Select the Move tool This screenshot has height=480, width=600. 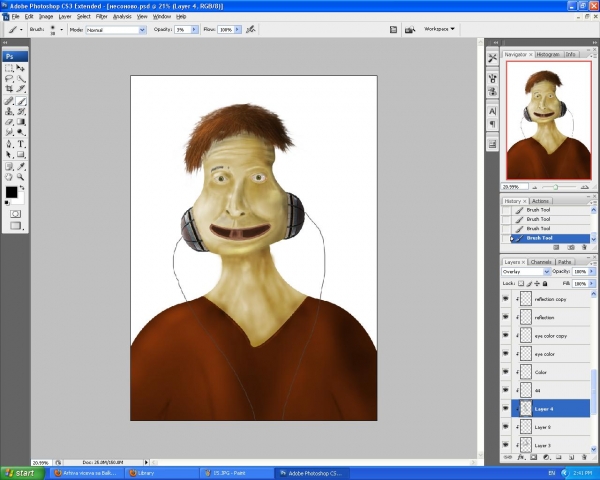point(21,68)
